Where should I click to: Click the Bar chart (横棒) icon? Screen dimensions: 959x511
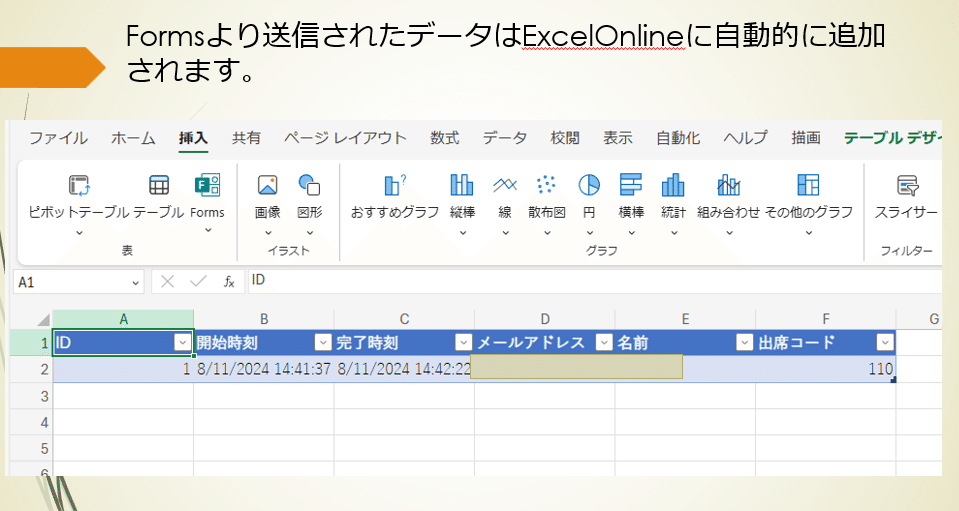[x=631, y=185]
